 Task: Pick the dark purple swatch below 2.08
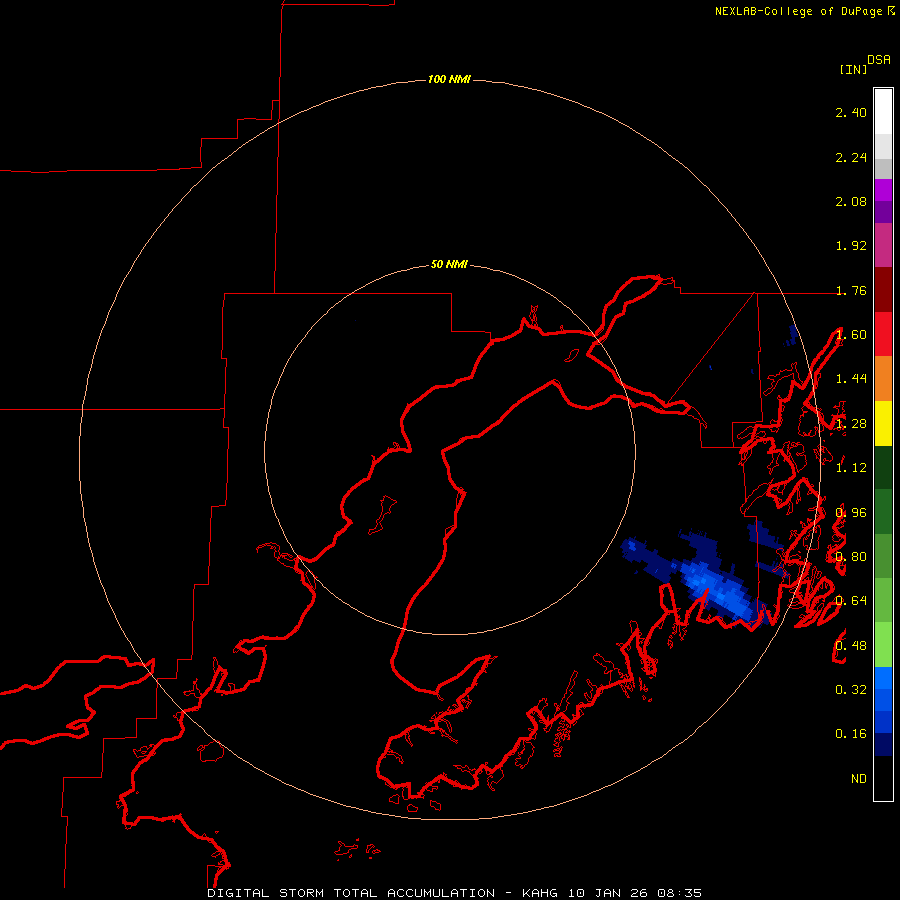coord(883,212)
